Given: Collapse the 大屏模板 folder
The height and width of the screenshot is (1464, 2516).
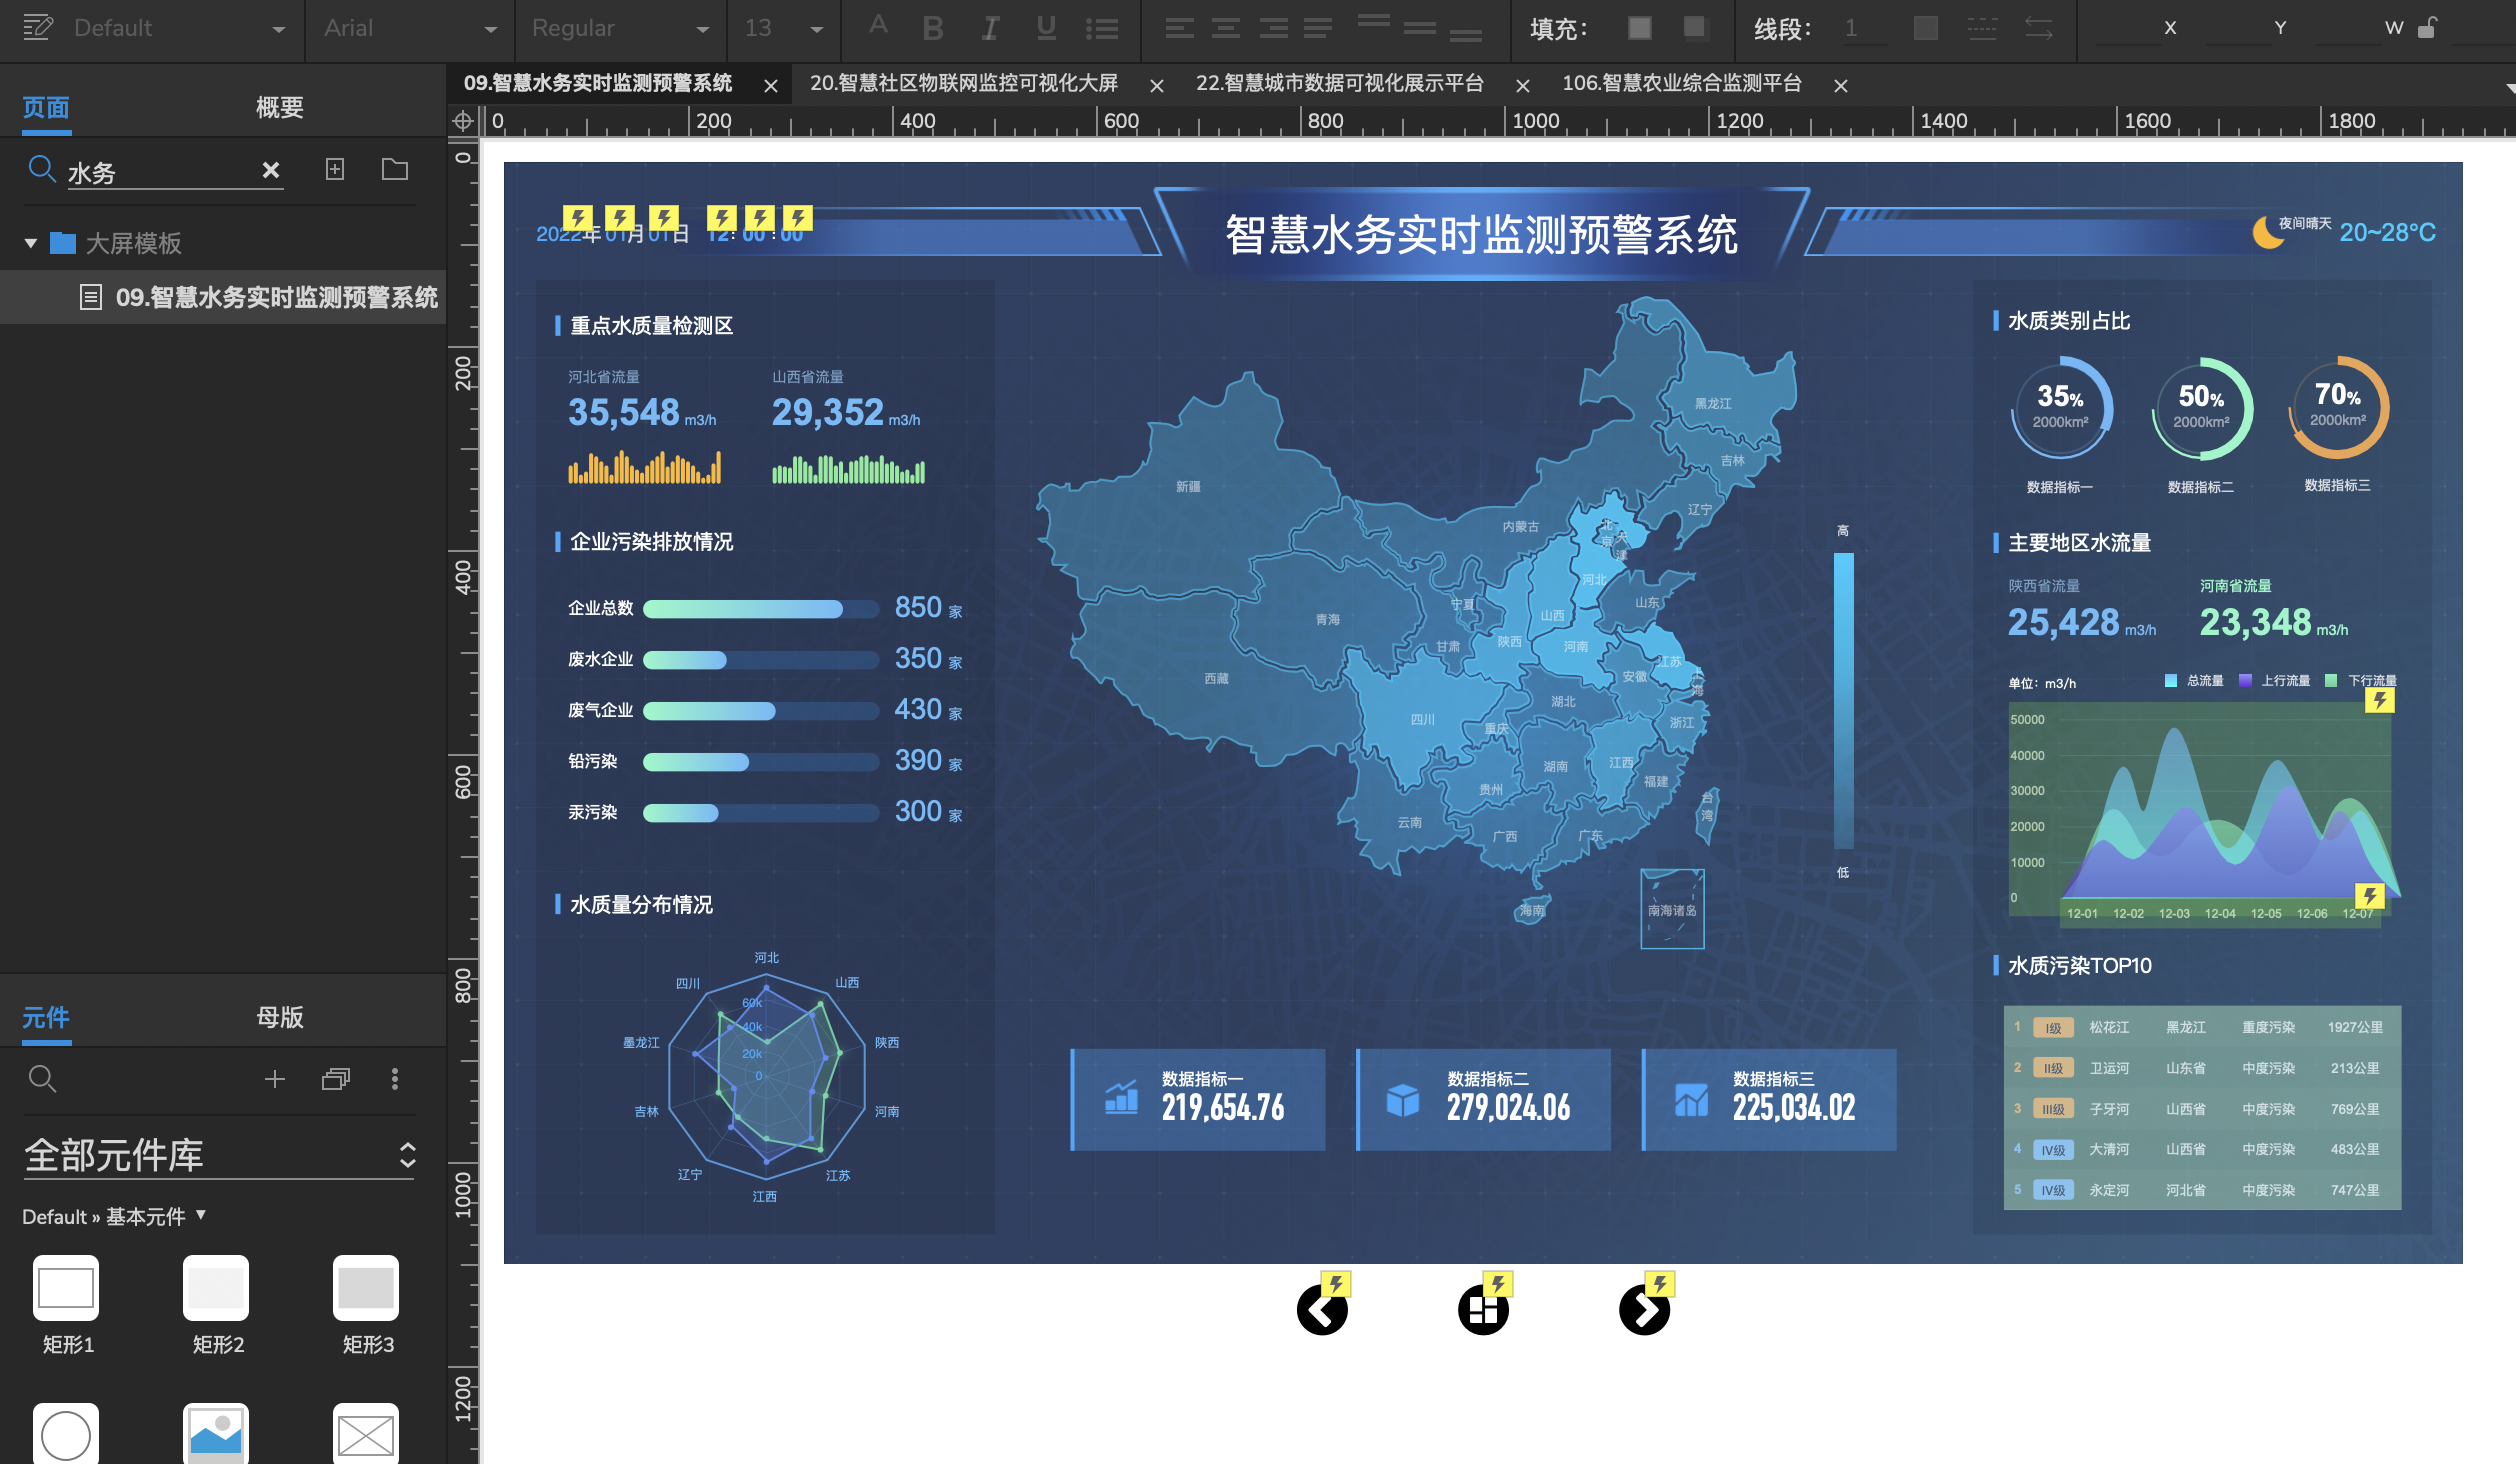Looking at the screenshot, I should click(x=31, y=243).
